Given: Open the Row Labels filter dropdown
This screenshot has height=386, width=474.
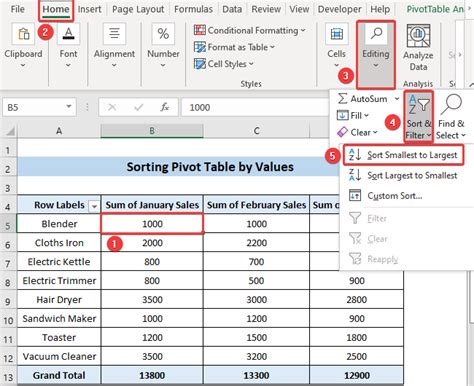Looking at the screenshot, I should pyautogui.click(x=94, y=206).
